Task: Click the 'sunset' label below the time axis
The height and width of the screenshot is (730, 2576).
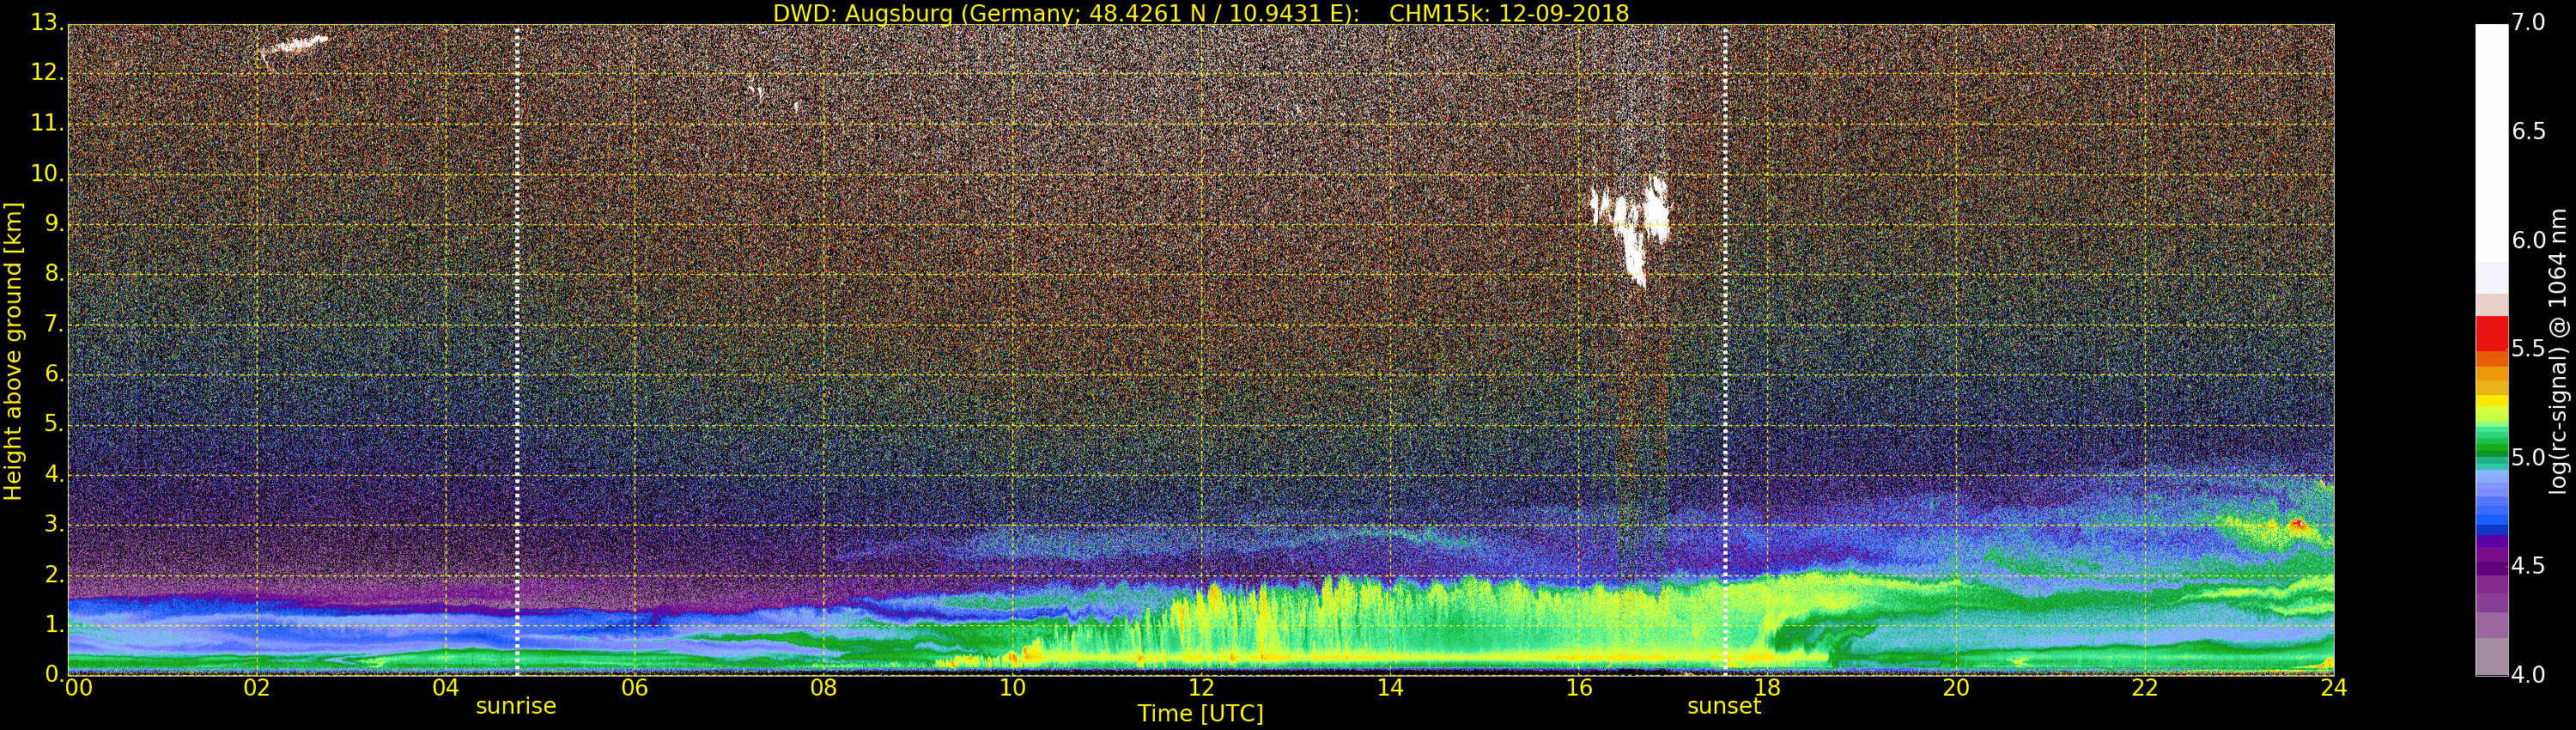Action: (x=1724, y=706)
